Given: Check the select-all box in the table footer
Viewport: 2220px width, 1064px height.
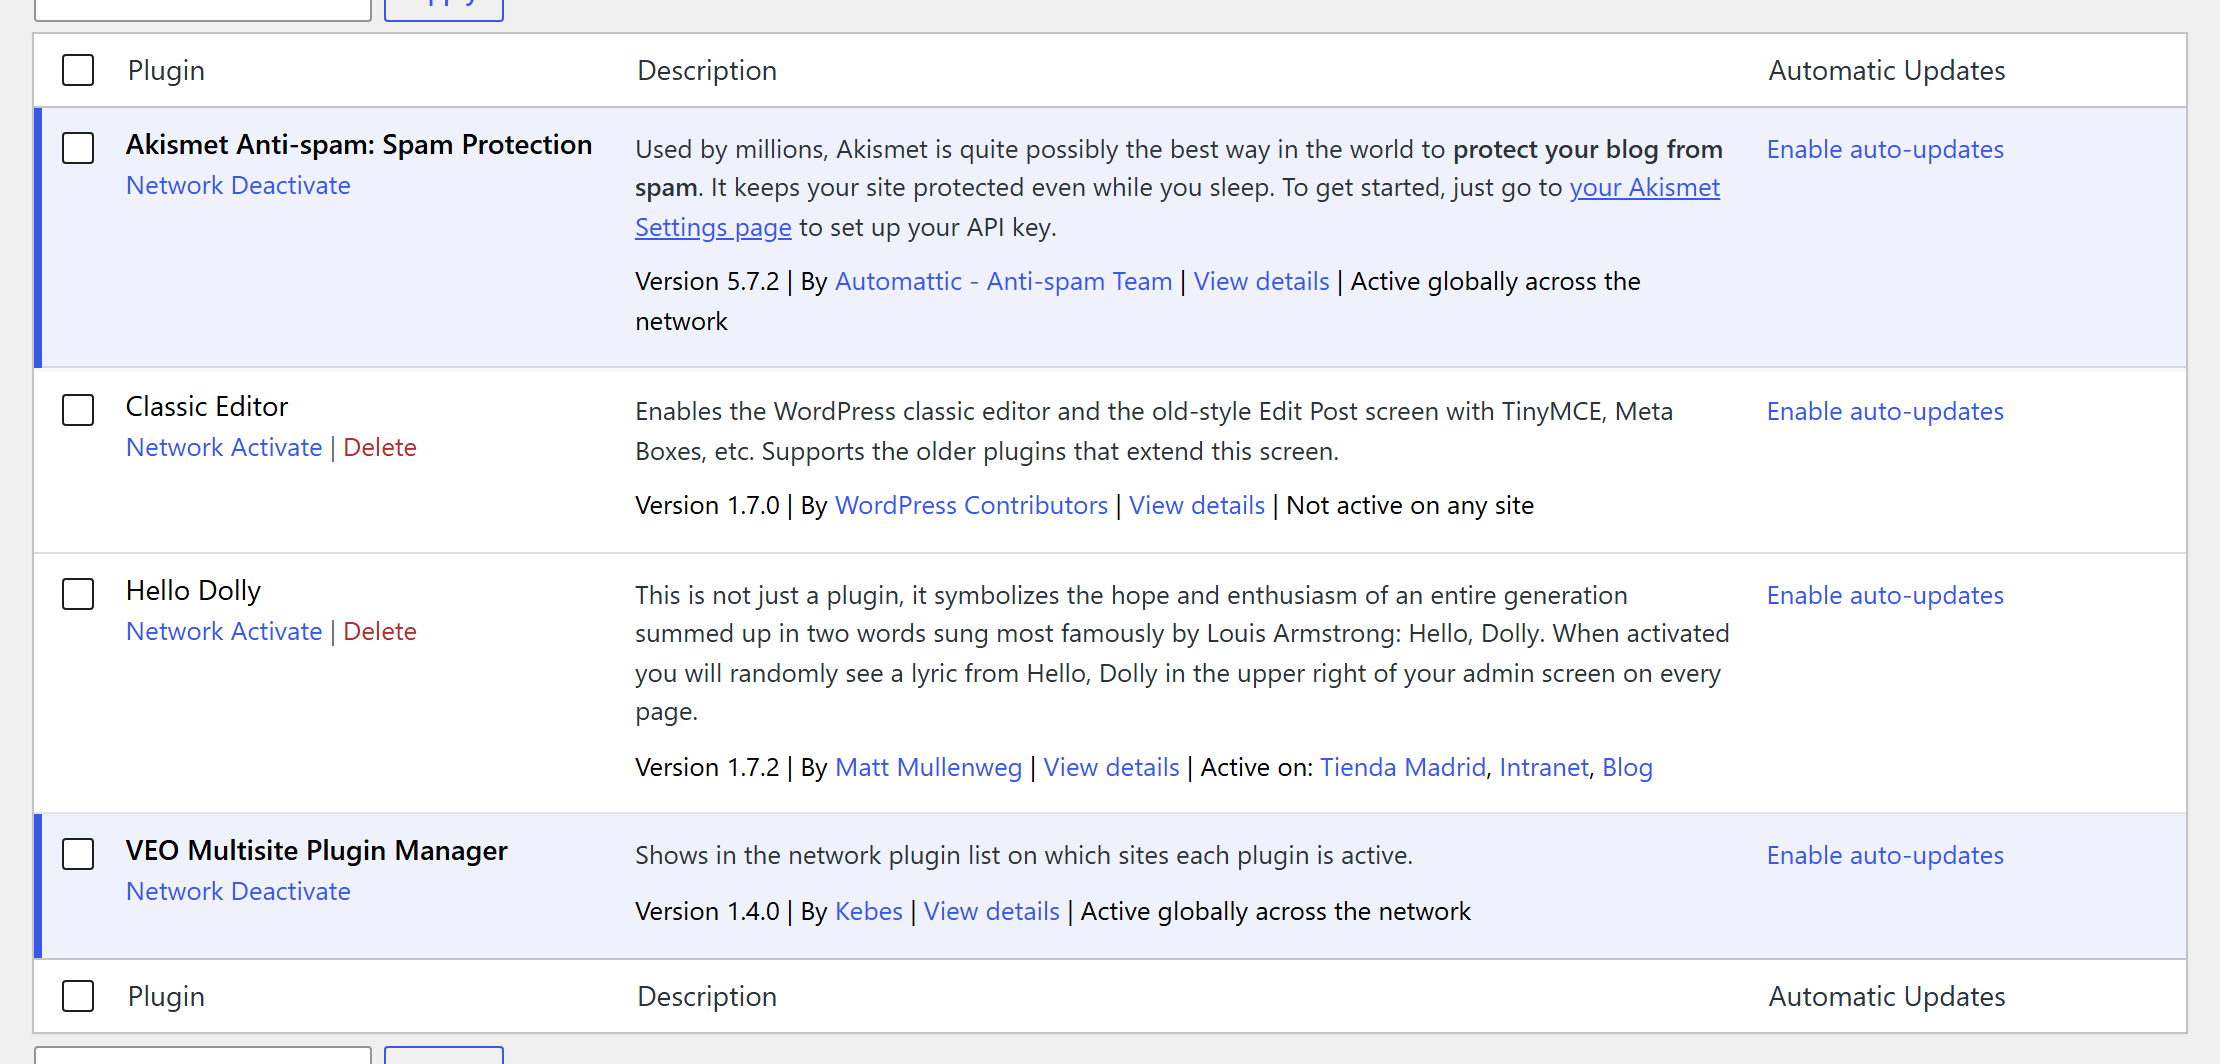Looking at the screenshot, I should click(x=78, y=996).
